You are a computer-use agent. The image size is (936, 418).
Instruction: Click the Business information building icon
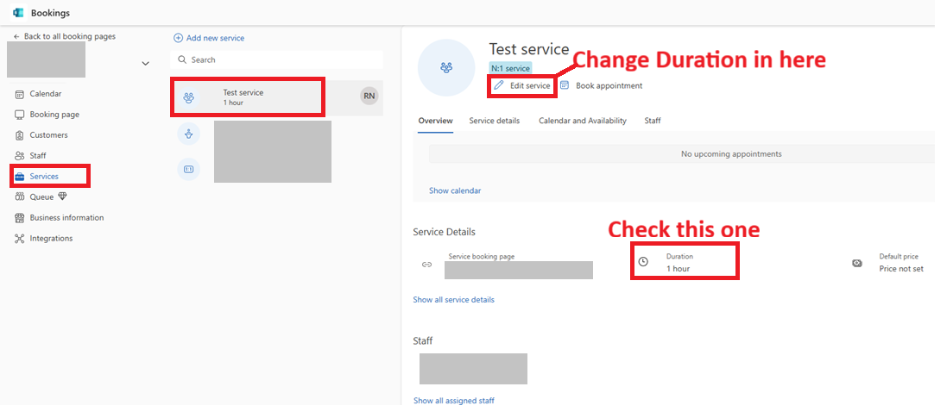pyautogui.click(x=19, y=218)
